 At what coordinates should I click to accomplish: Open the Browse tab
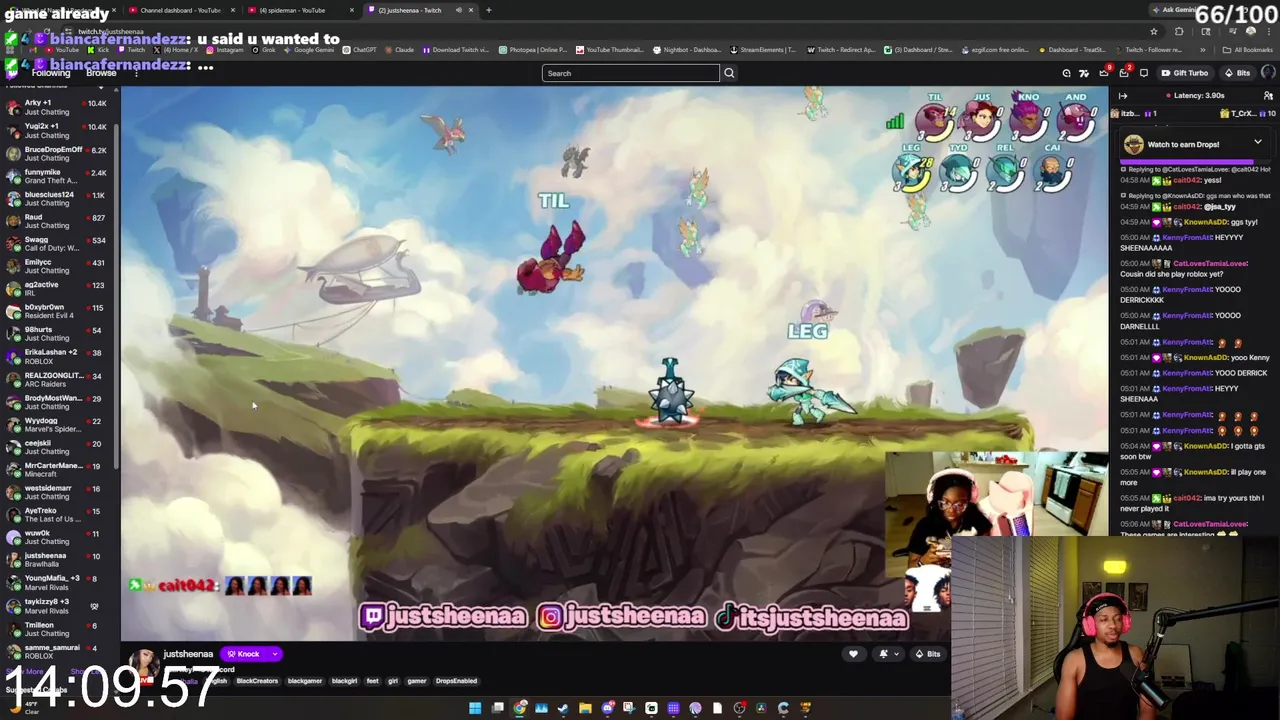101,73
